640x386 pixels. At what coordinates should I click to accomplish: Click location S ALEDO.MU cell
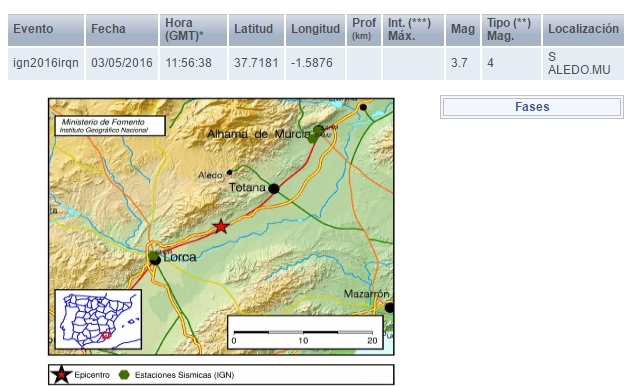pos(583,63)
